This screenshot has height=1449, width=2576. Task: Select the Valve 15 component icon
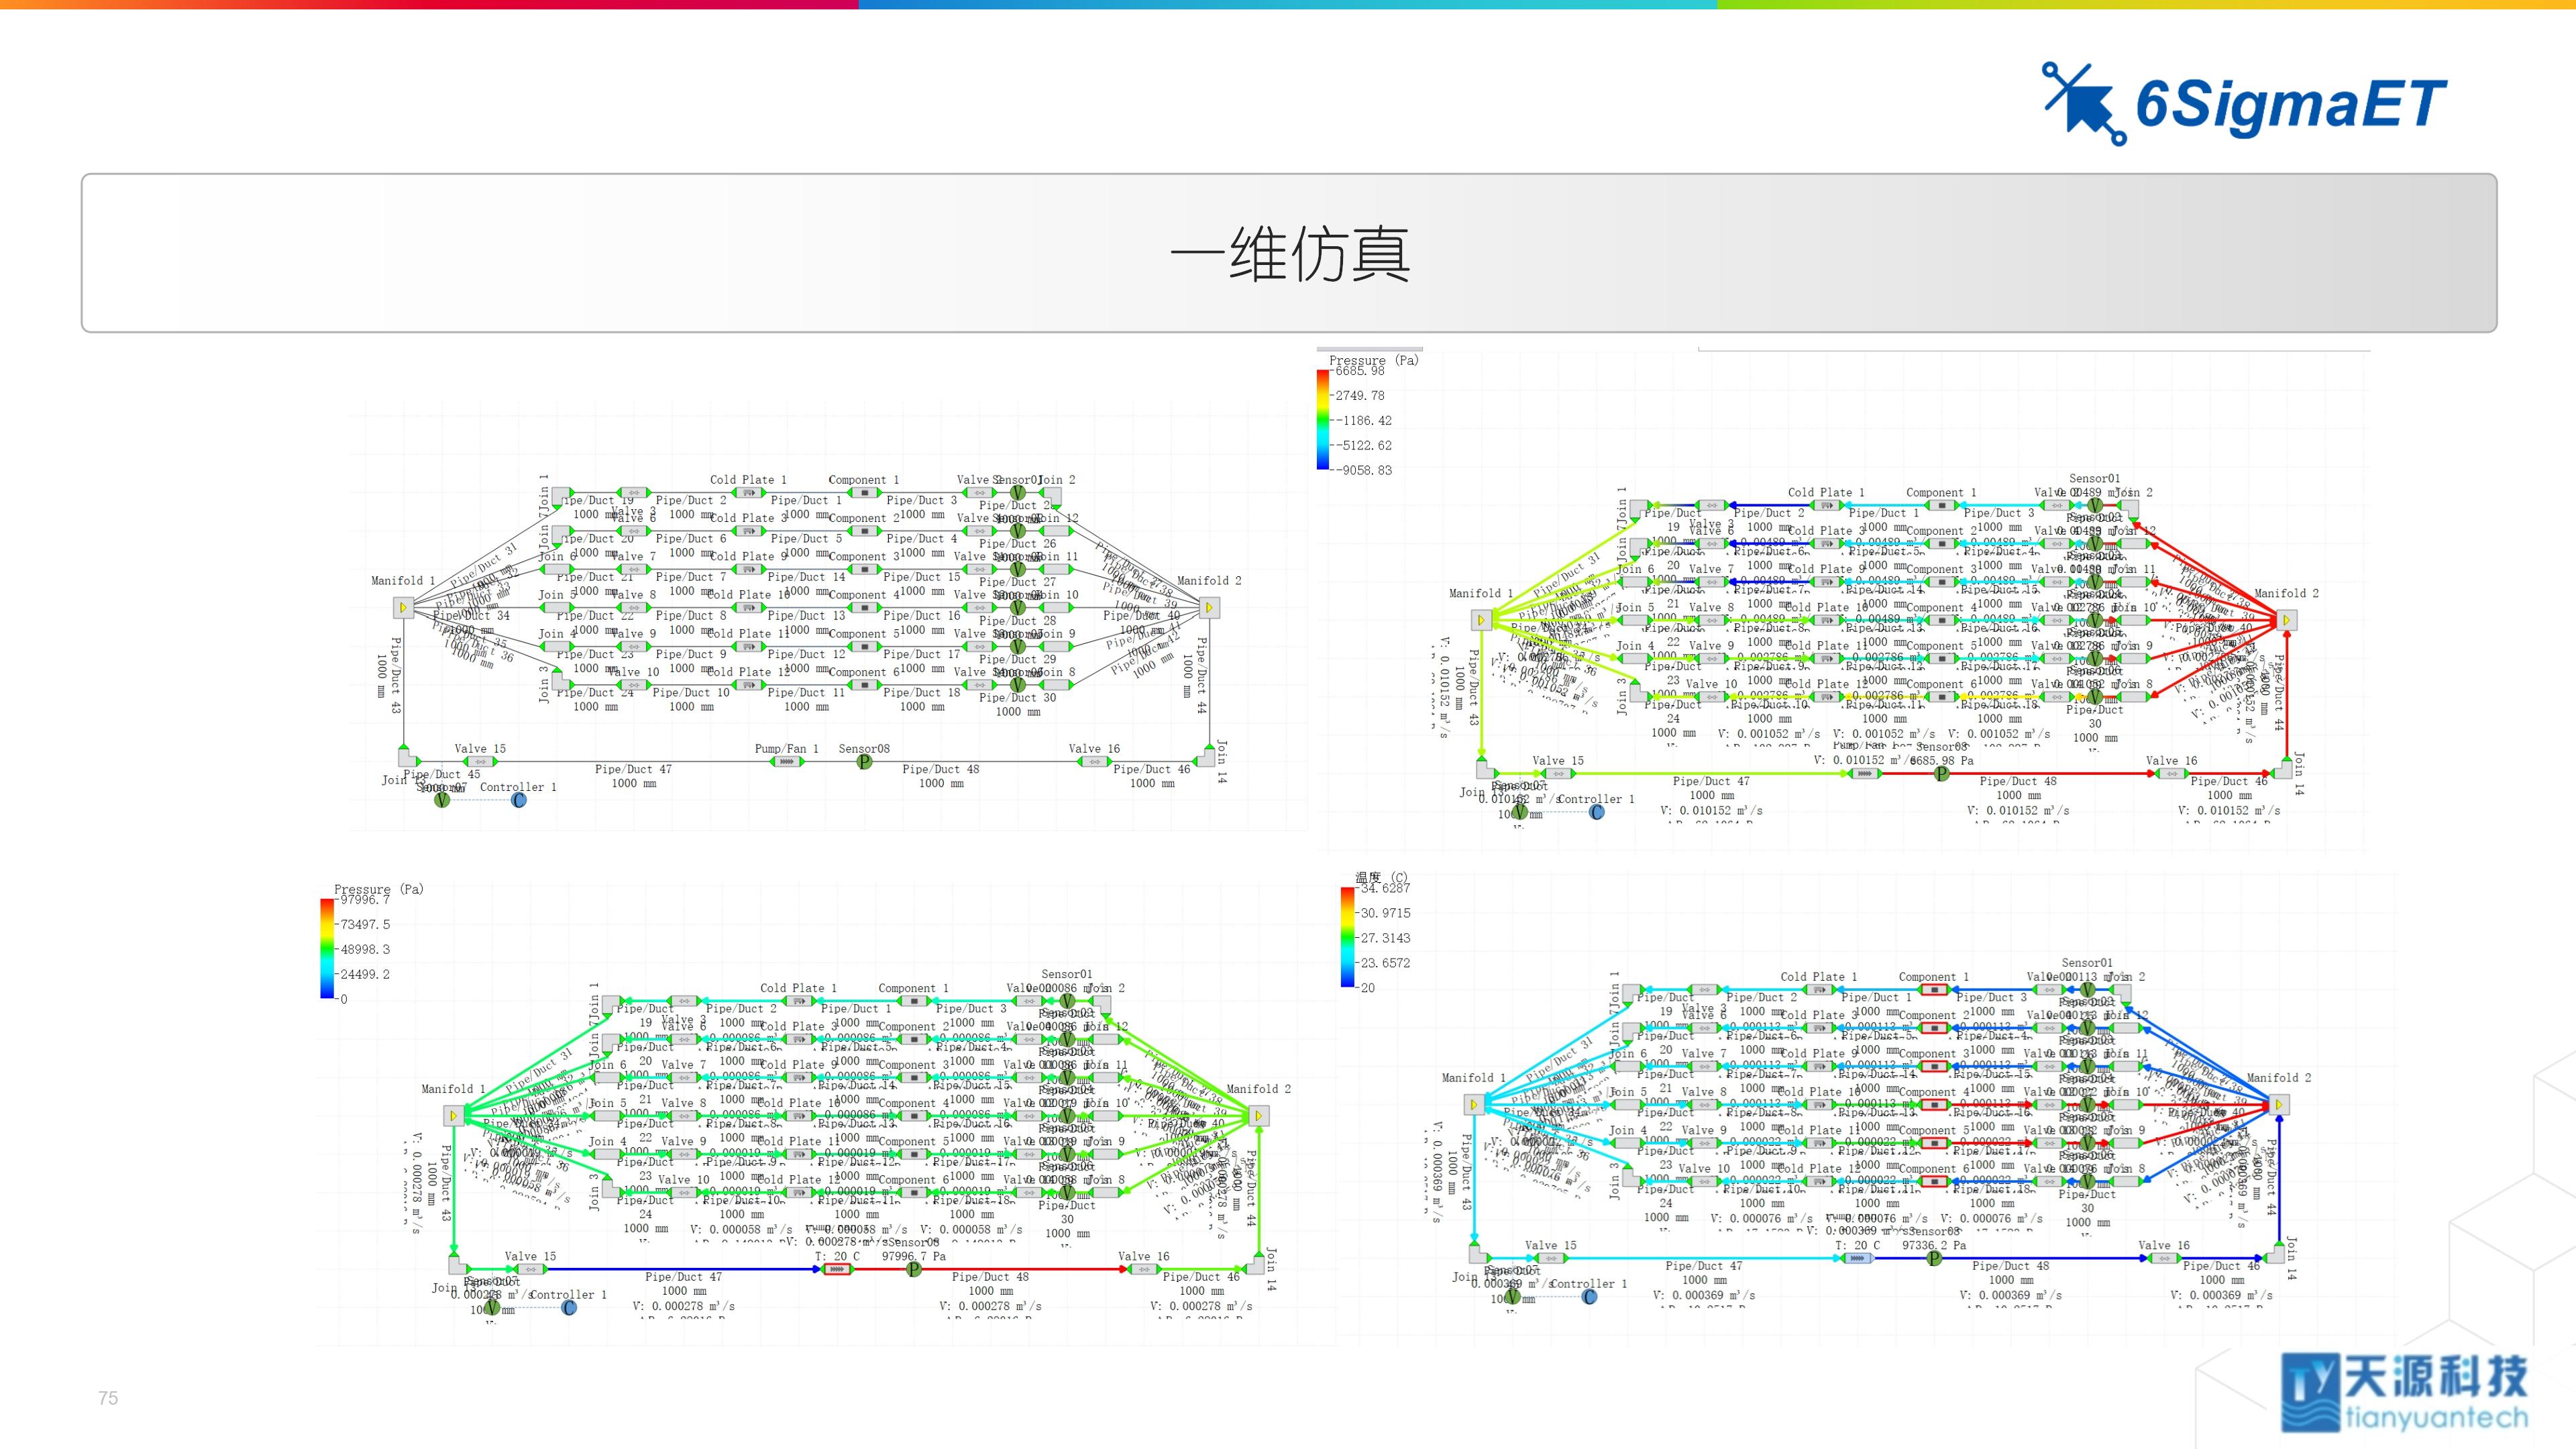click(480, 762)
